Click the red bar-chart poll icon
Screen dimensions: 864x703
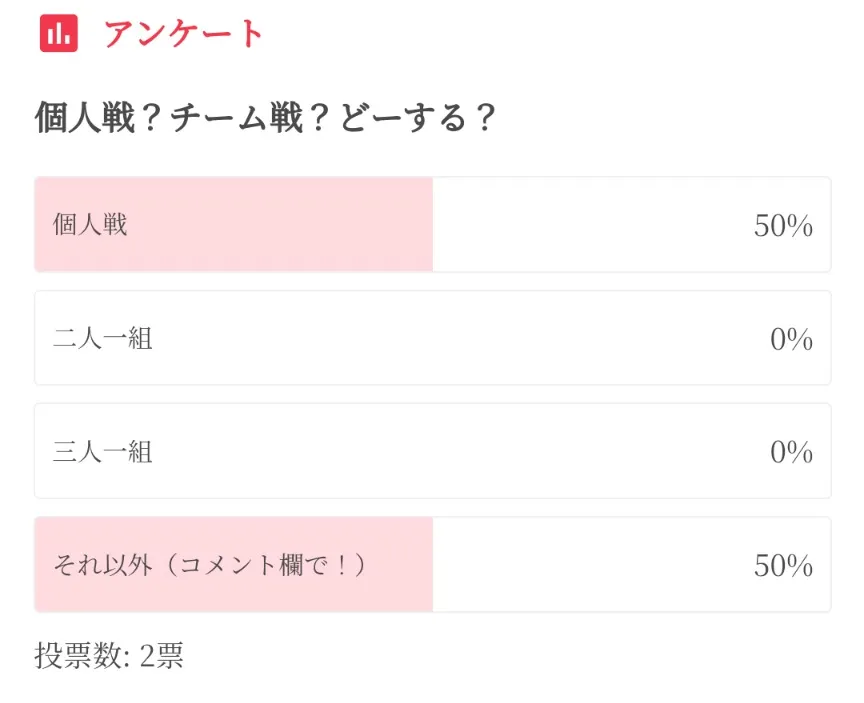coord(58,33)
